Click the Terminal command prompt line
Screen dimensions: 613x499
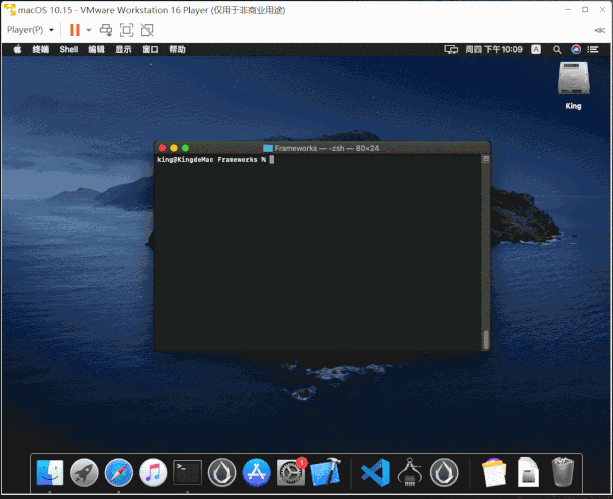[215, 160]
